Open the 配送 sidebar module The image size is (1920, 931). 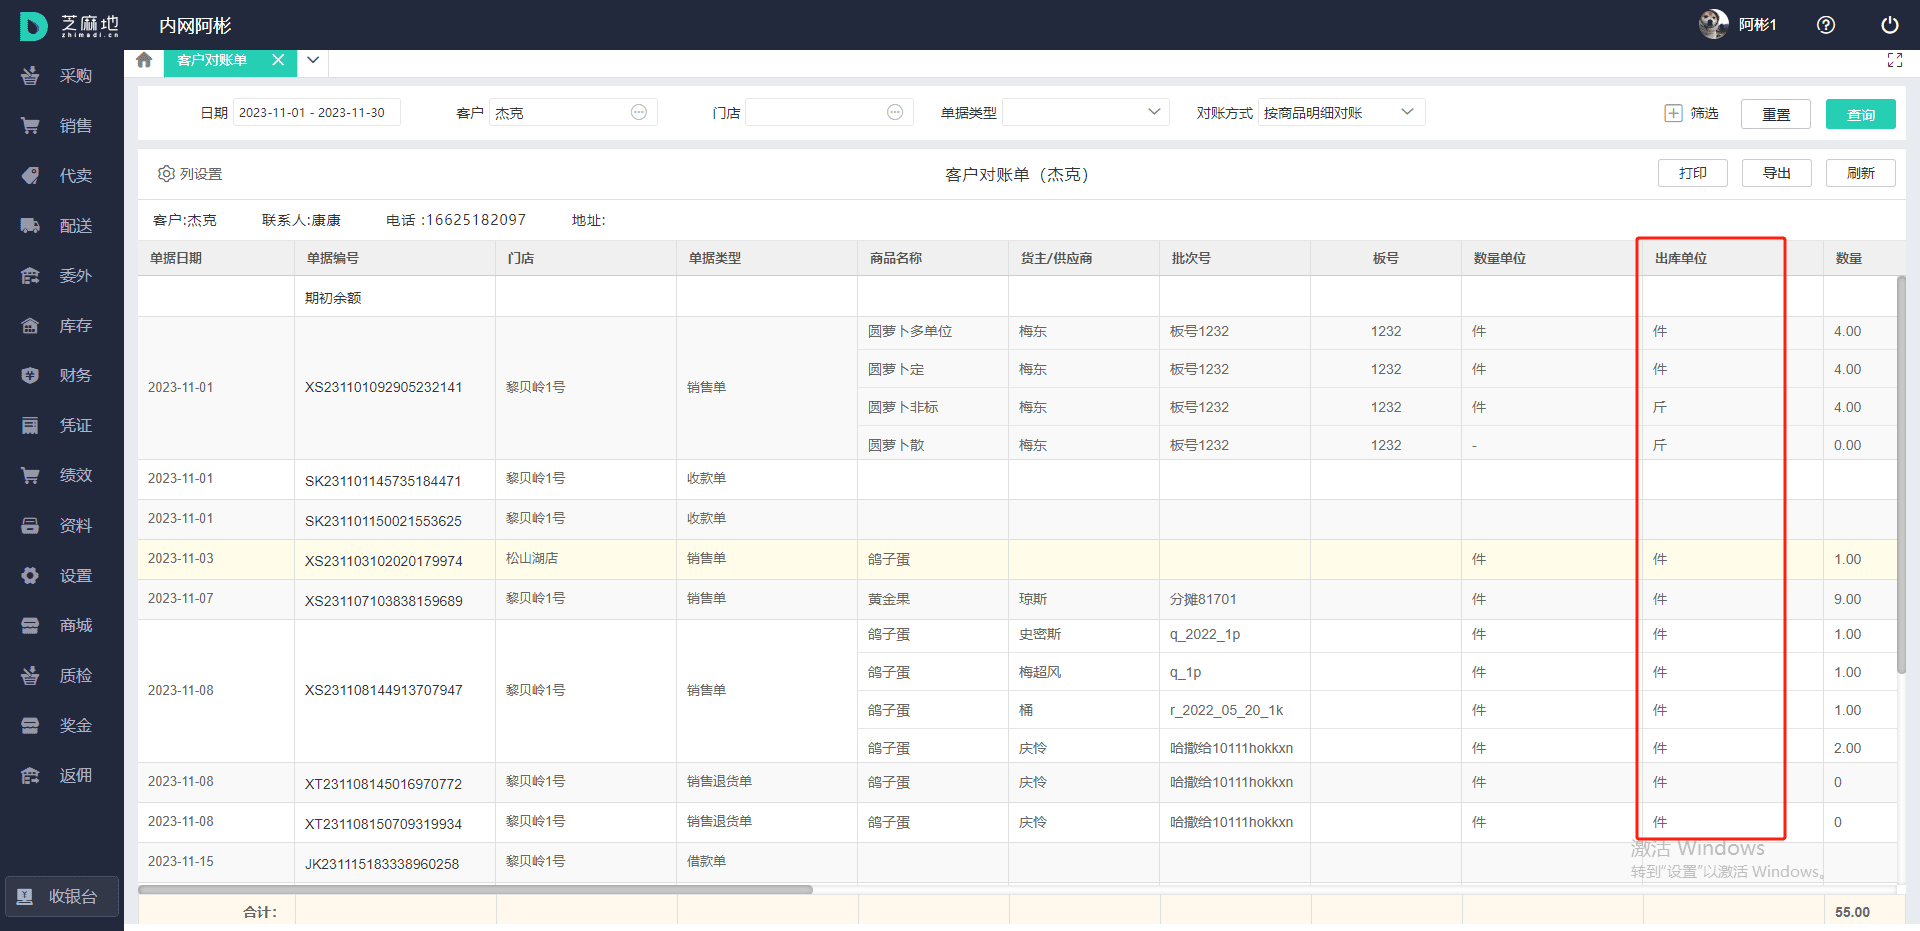coord(60,226)
